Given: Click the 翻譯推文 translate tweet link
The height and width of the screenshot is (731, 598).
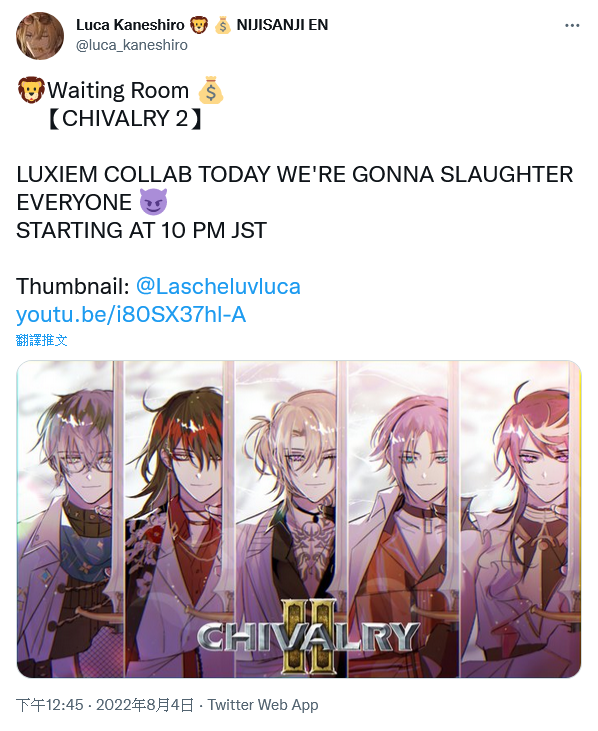Looking at the screenshot, I should pyautogui.click(x=41, y=340).
